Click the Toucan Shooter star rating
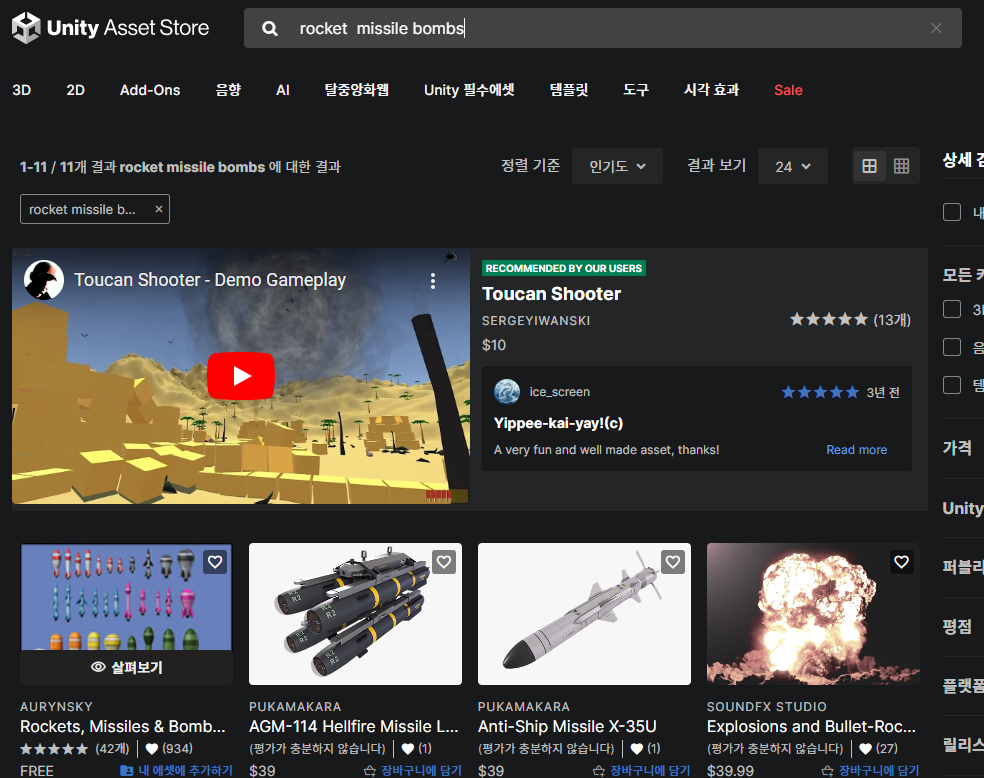The width and height of the screenshot is (984, 778). [828, 319]
